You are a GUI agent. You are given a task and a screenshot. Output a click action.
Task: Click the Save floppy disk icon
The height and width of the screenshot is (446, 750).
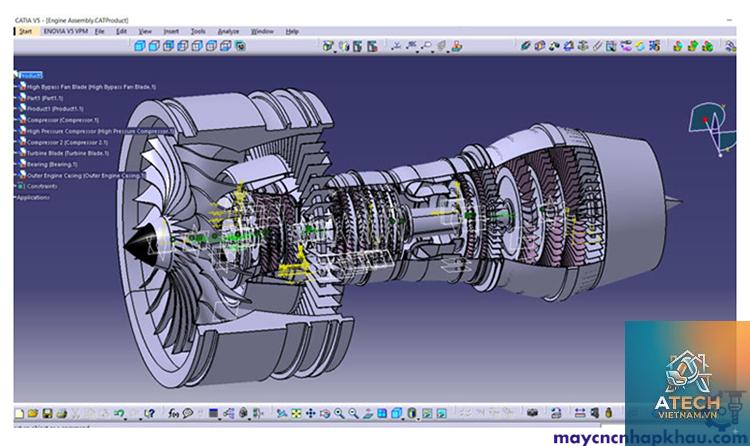[x=47, y=413]
